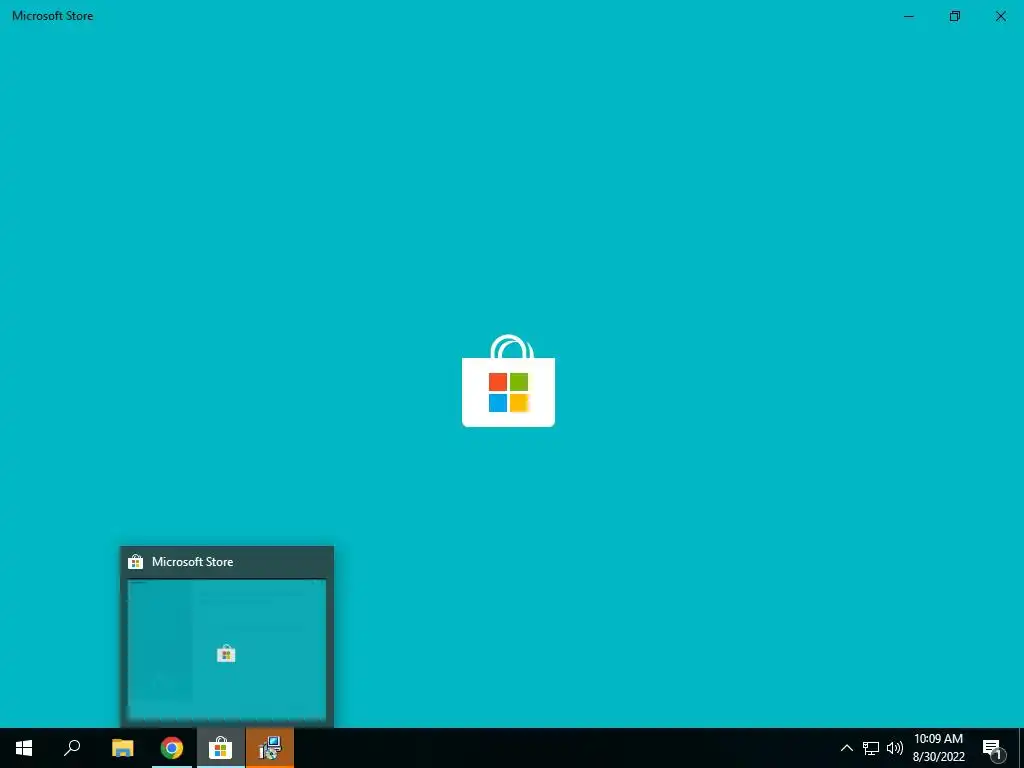
Task: Open the flashing orange installer taskbar icon
Action: (270, 748)
